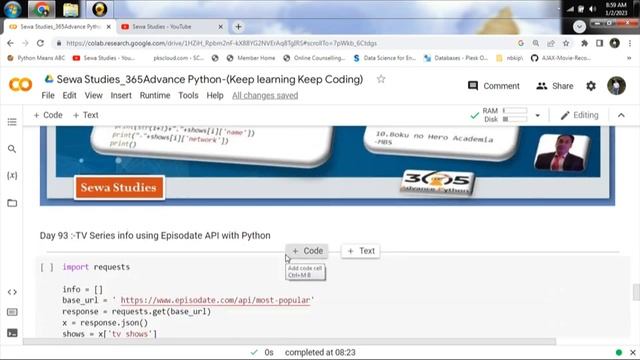Open the Tools menu
The height and width of the screenshot is (360, 640).
click(188, 95)
